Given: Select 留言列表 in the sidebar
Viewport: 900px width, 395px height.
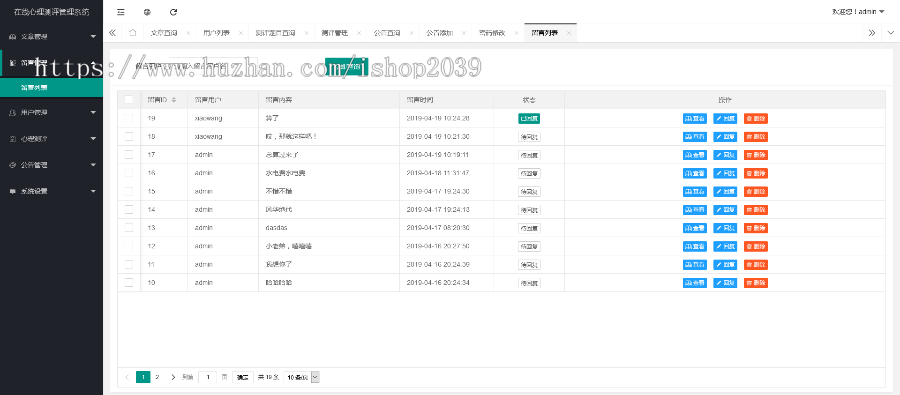Looking at the screenshot, I should point(52,88).
